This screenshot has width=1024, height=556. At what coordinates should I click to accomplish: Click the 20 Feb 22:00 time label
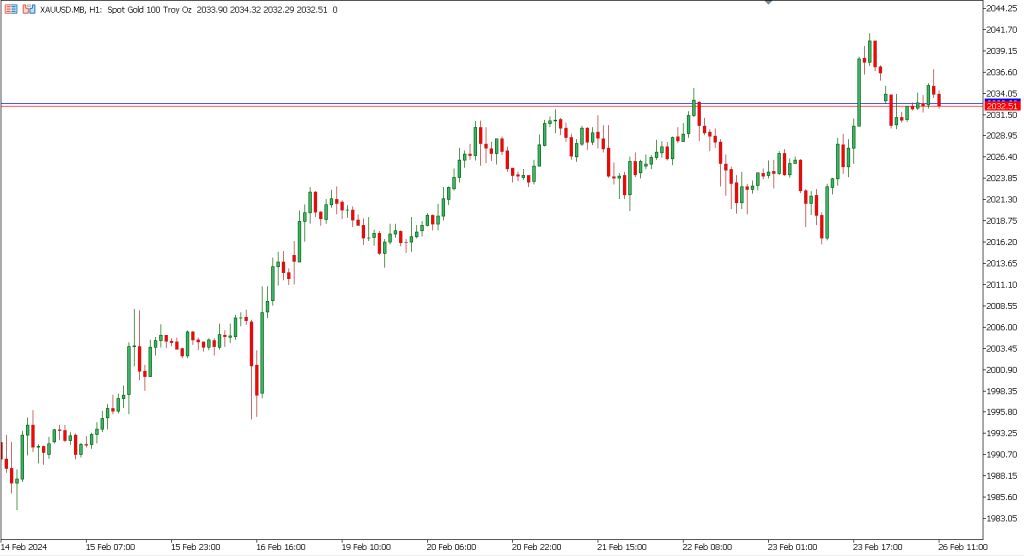click(536, 547)
